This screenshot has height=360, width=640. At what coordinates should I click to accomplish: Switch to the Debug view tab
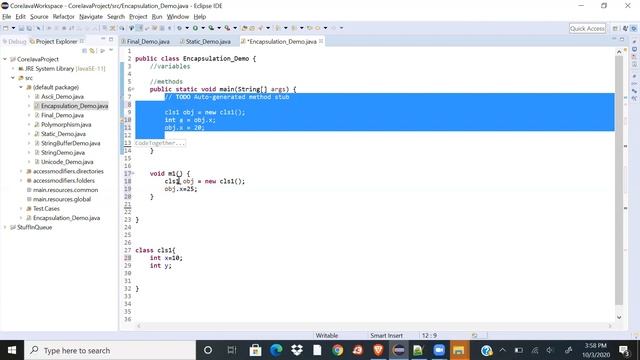click(14, 42)
